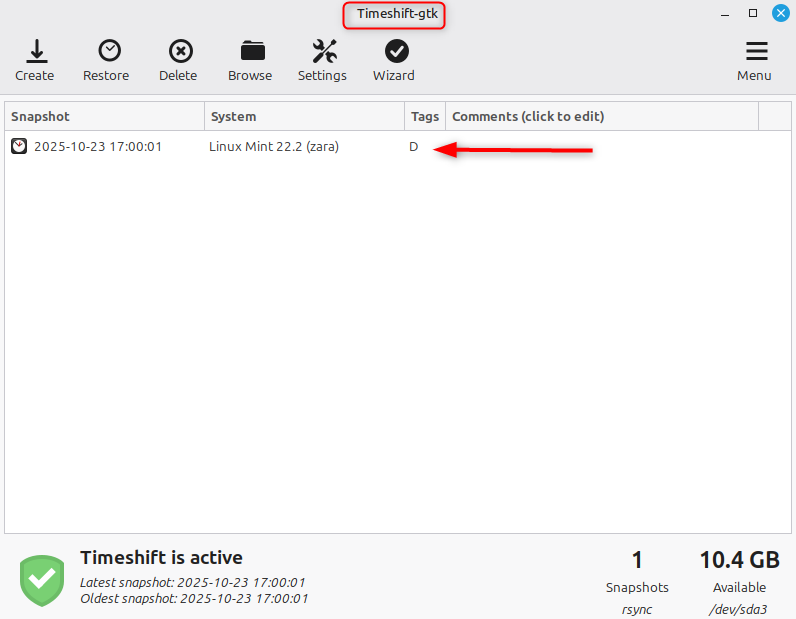The width and height of the screenshot is (796, 619).
Task: Click the snapshots count in status bar
Action: click(637, 560)
